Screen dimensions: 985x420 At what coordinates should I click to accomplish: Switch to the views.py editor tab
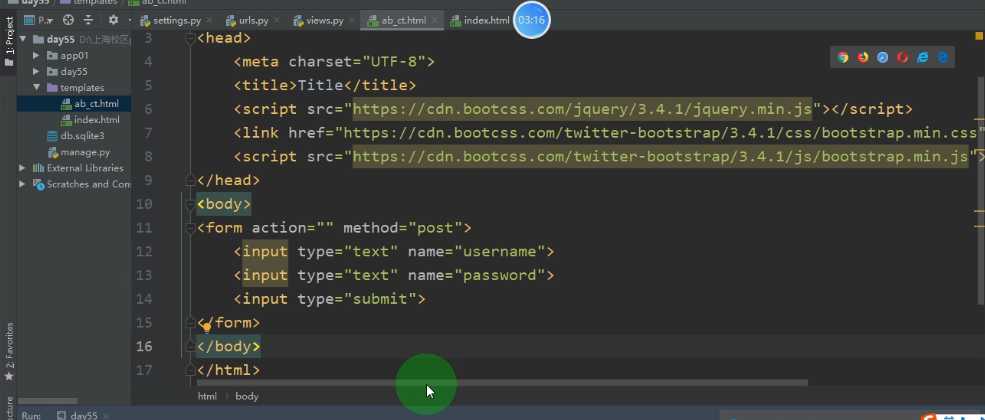tap(325, 20)
